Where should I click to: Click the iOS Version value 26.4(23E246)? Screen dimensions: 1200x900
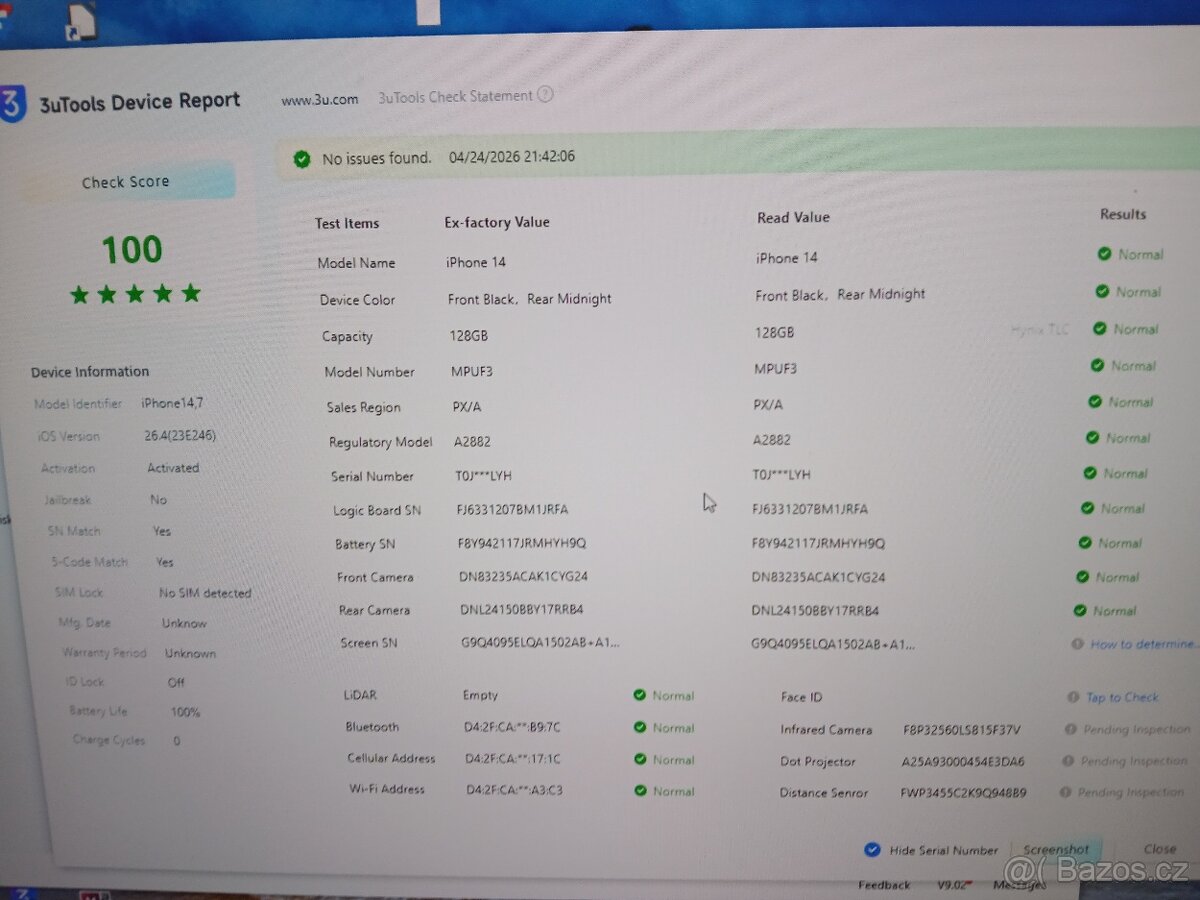click(180, 436)
